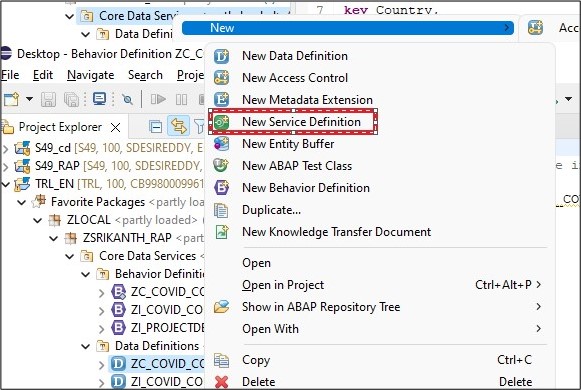The height and width of the screenshot is (390, 581).
Task: Select ZLOCAL package in the tree
Action: click(x=89, y=220)
